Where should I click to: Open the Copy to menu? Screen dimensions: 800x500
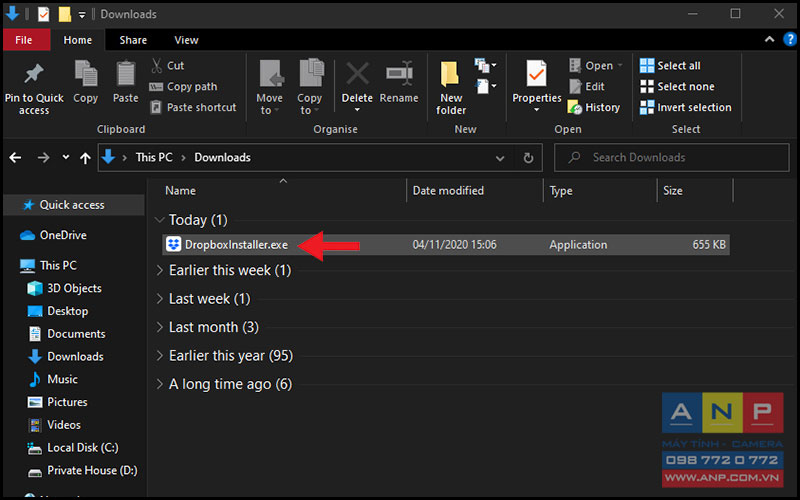pos(310,87)
